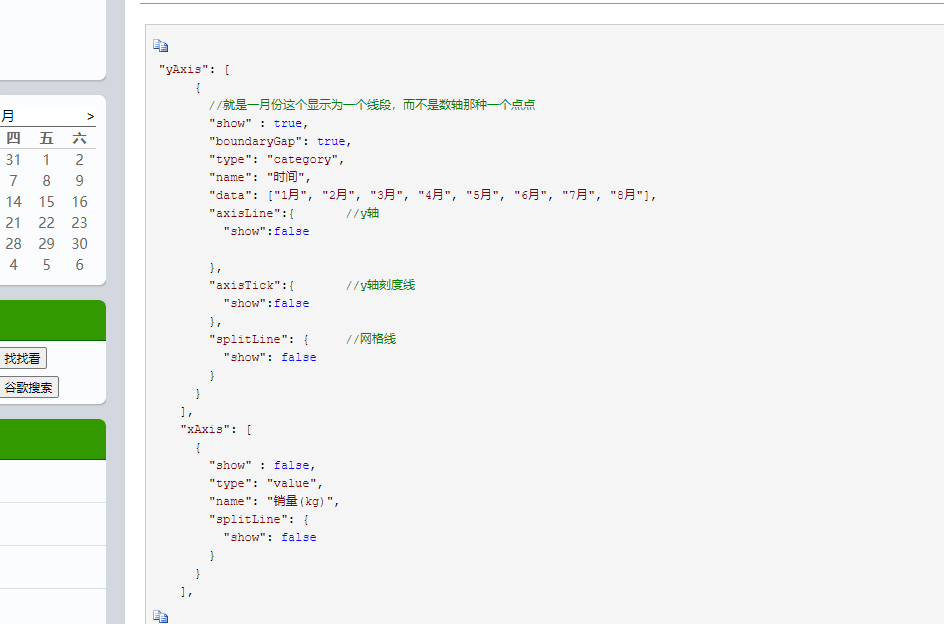Select calendar date 7
Image resolution: width=944 pixels, height=624 pixels.
[13, 181]
